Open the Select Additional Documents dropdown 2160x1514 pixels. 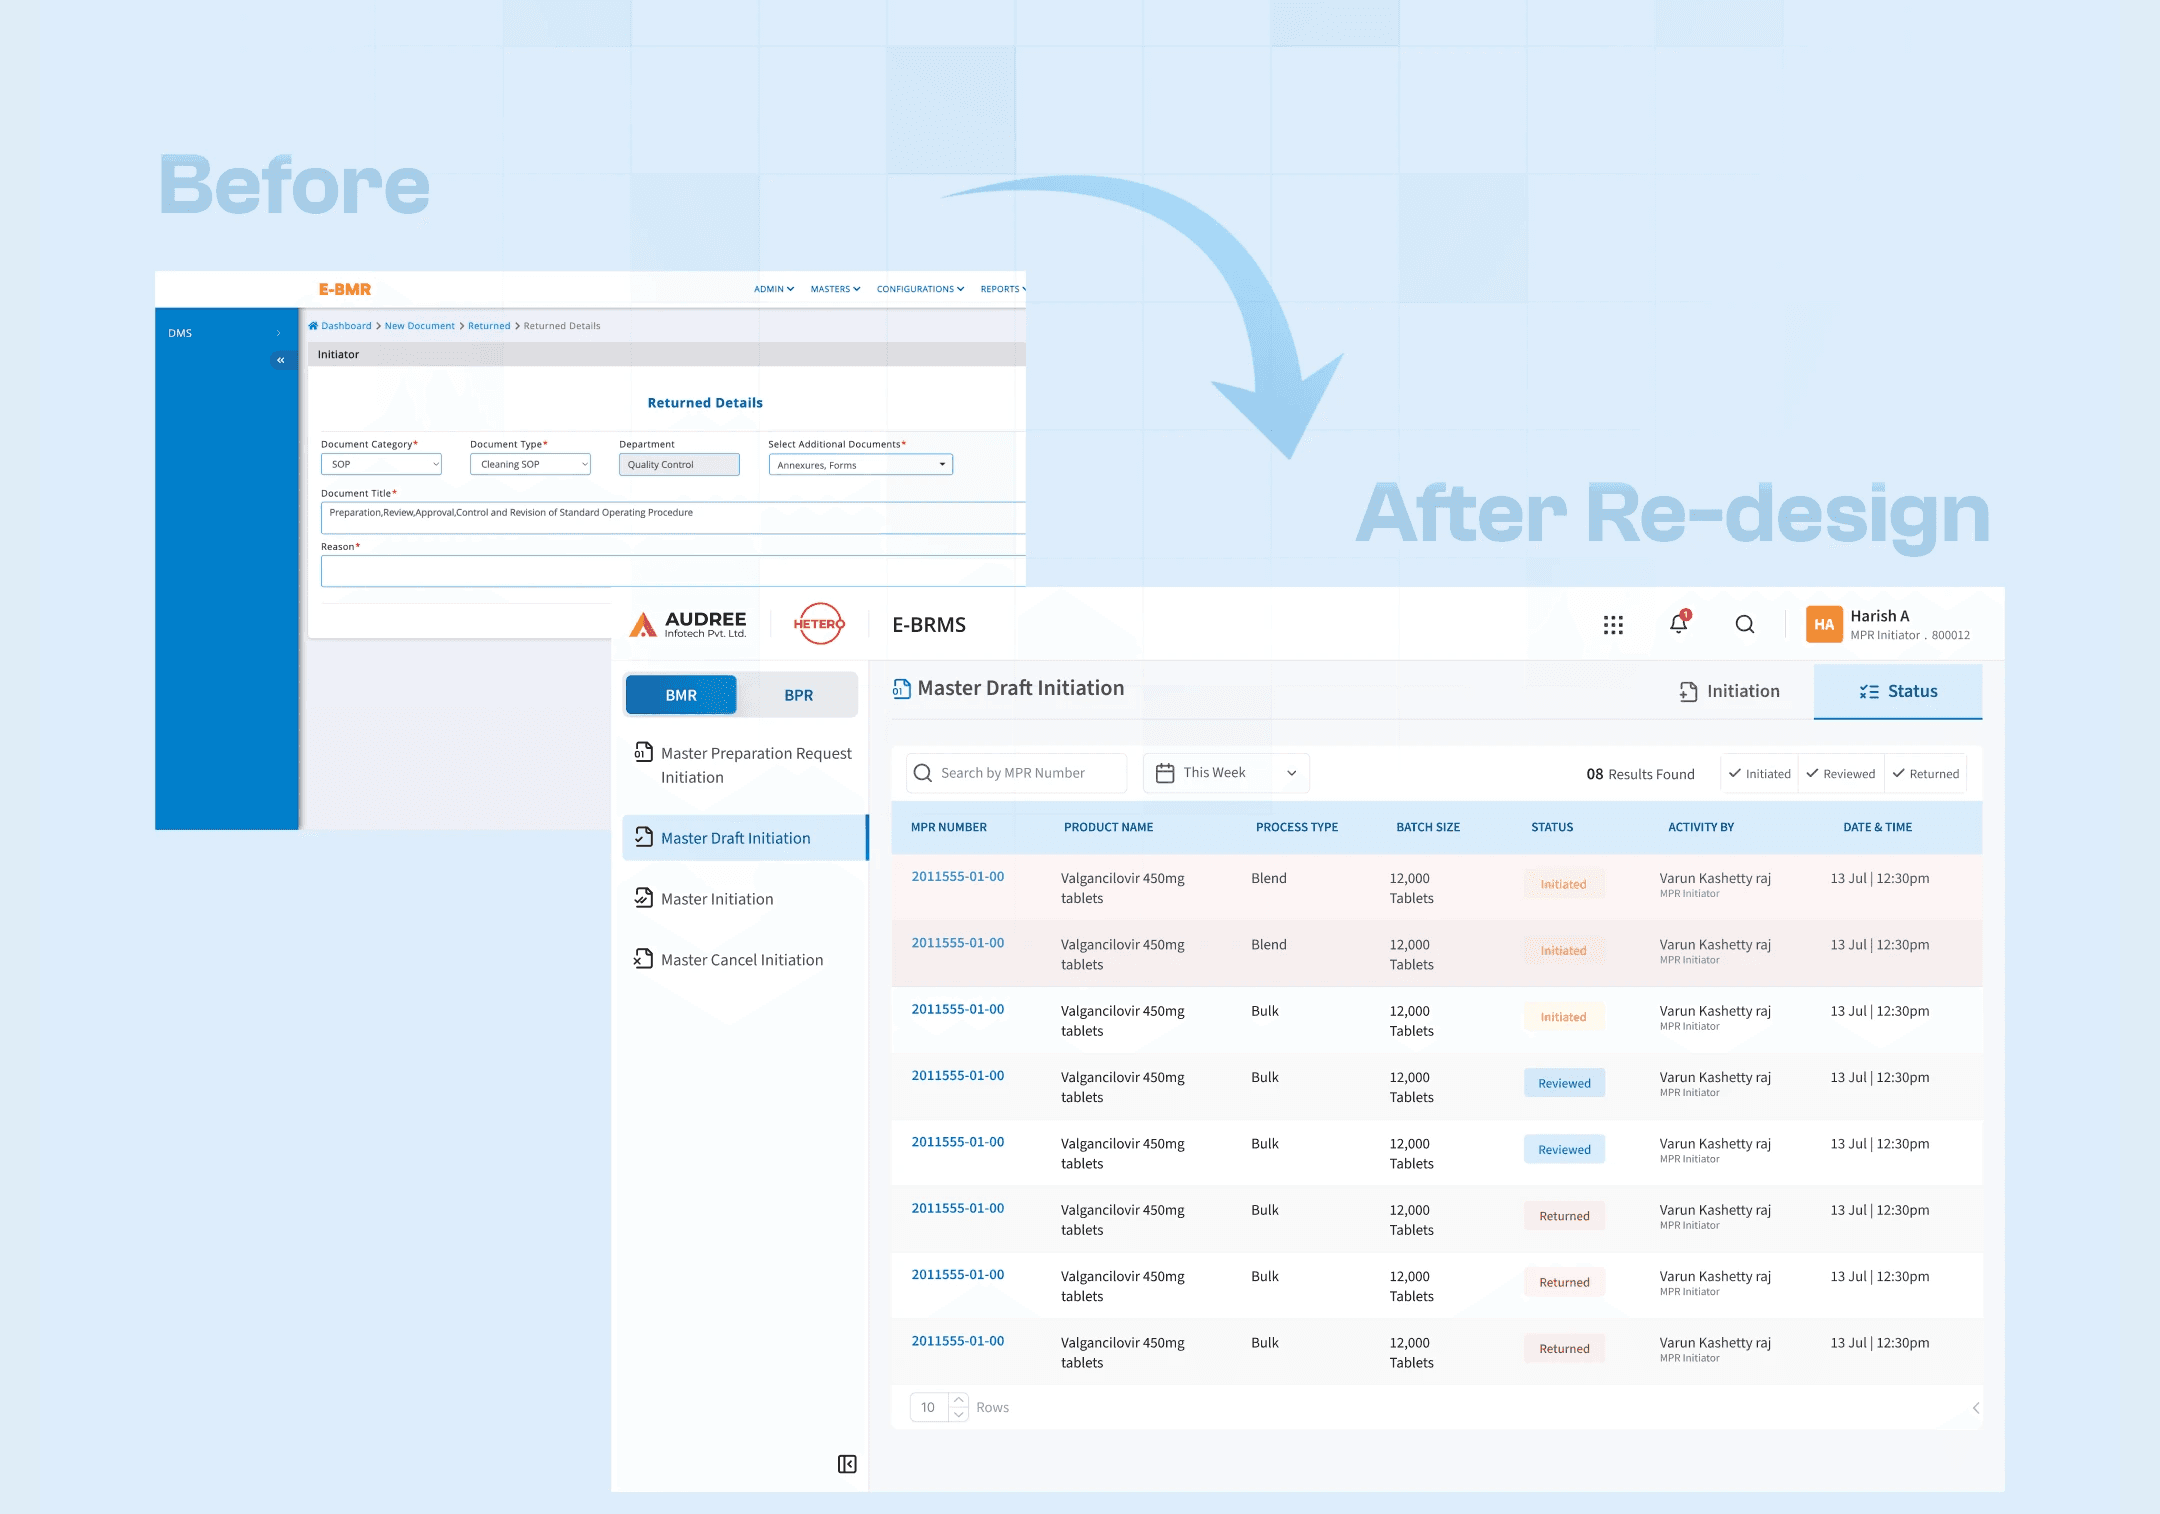tap(860, 465)
